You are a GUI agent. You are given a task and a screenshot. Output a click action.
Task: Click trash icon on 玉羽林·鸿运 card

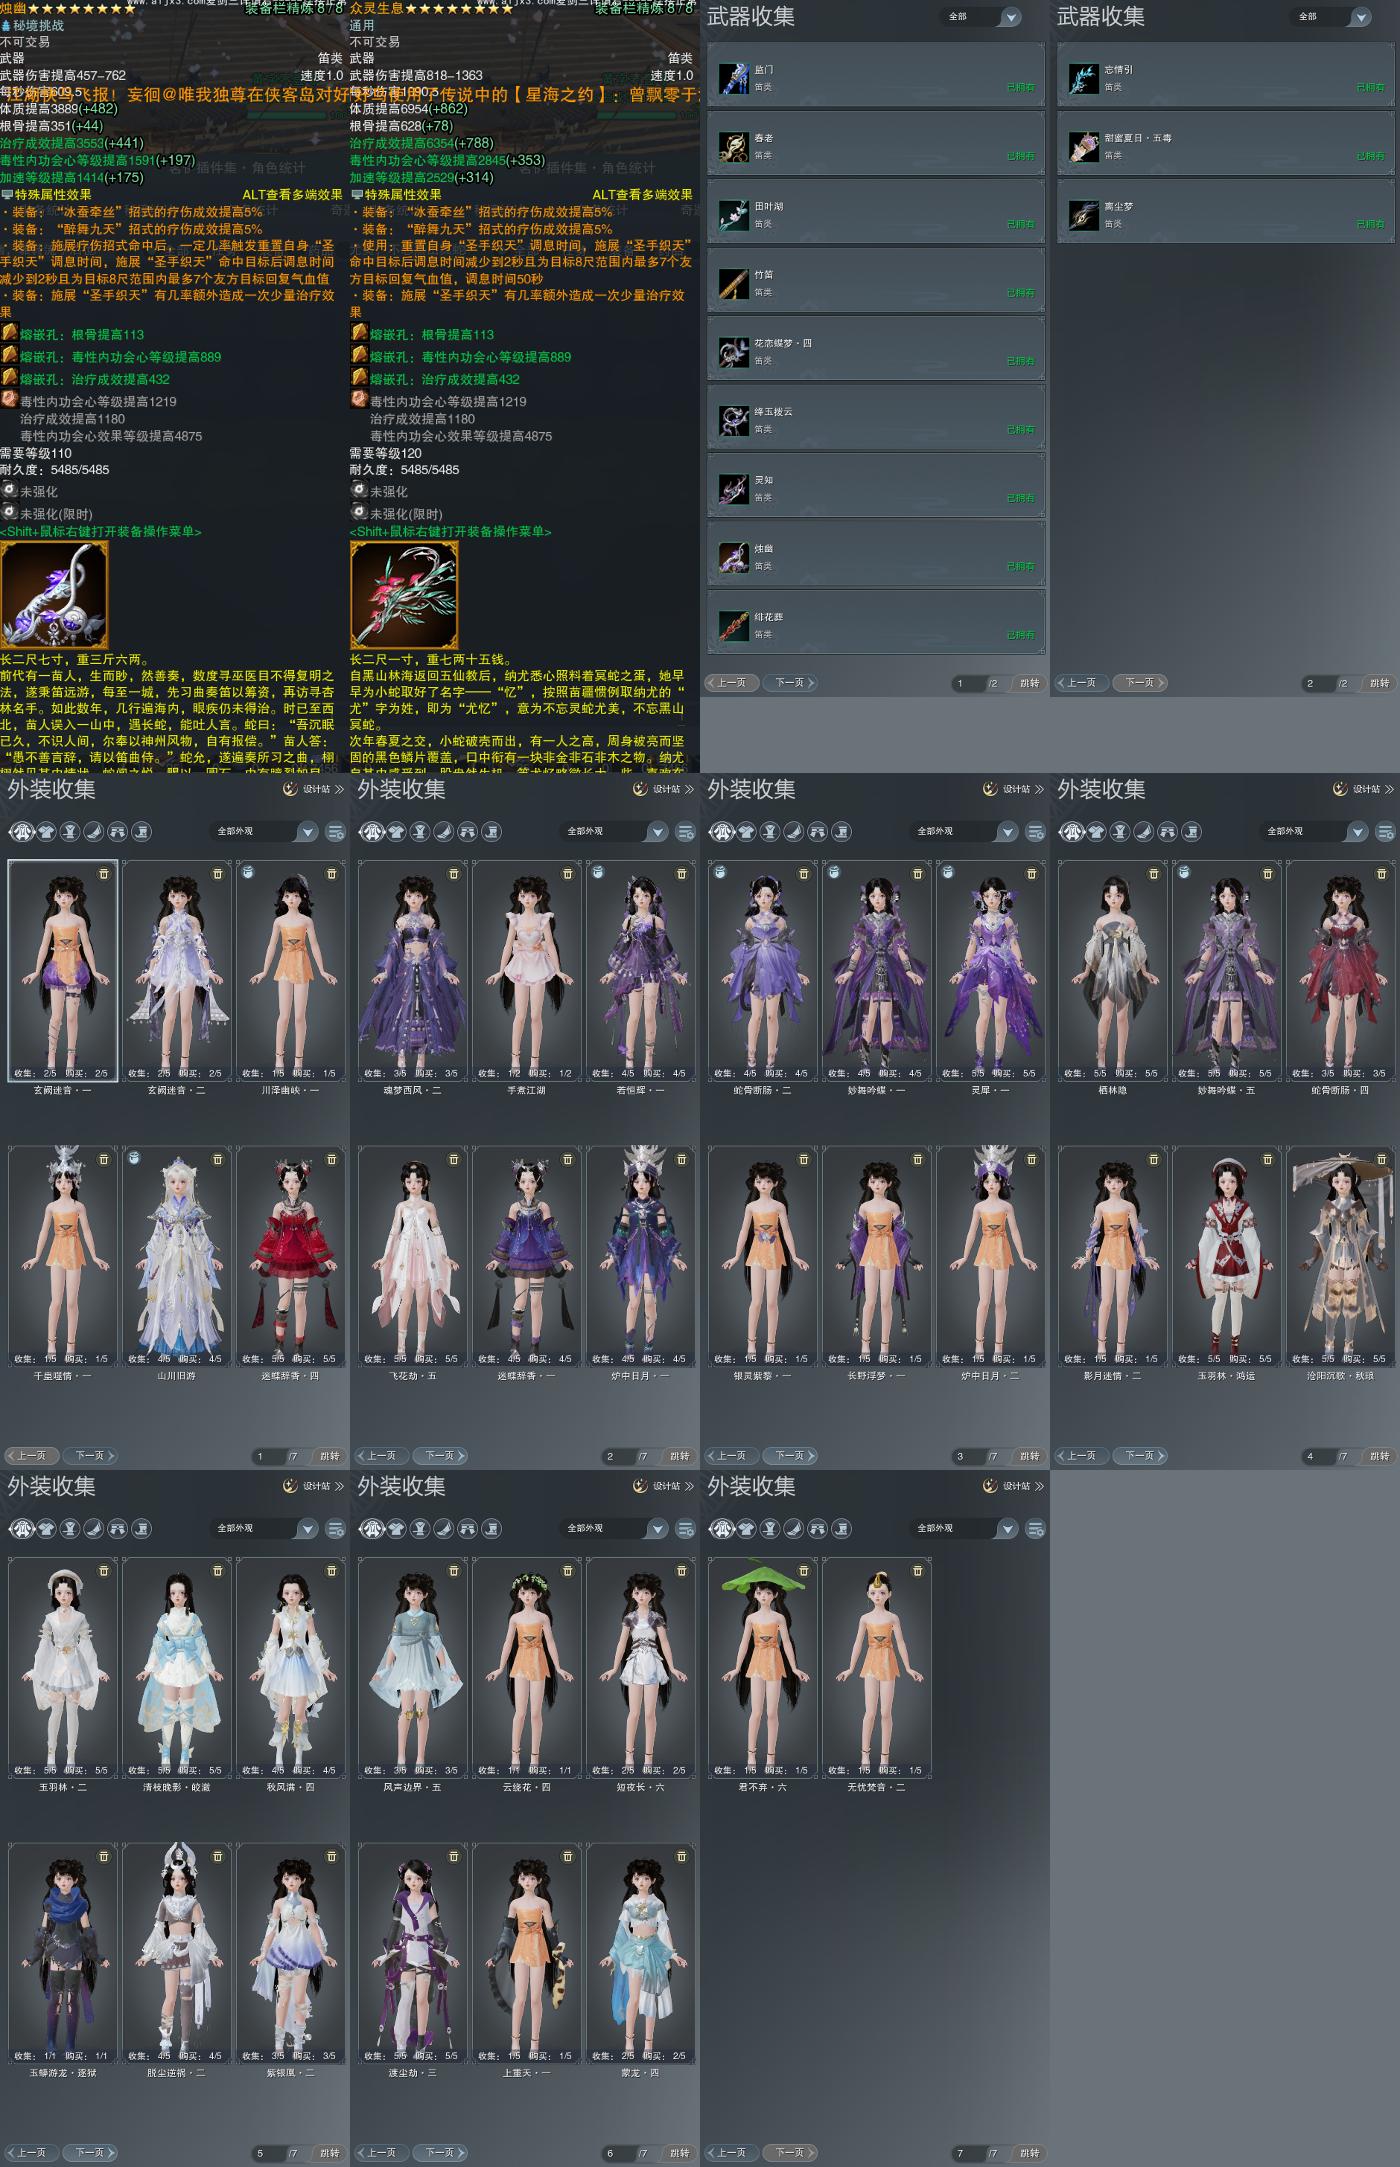pos(1268,1160)
